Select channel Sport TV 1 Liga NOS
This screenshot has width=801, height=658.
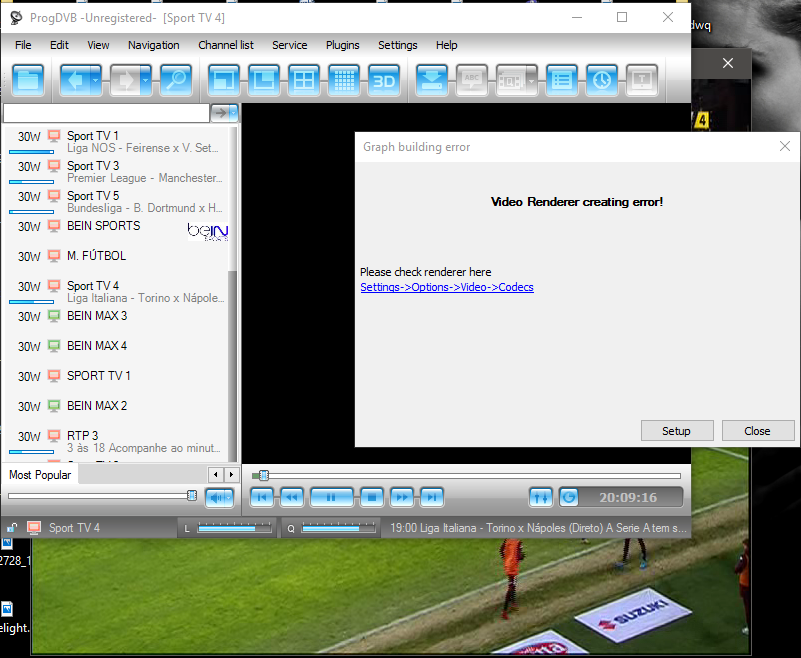[116, 142]
